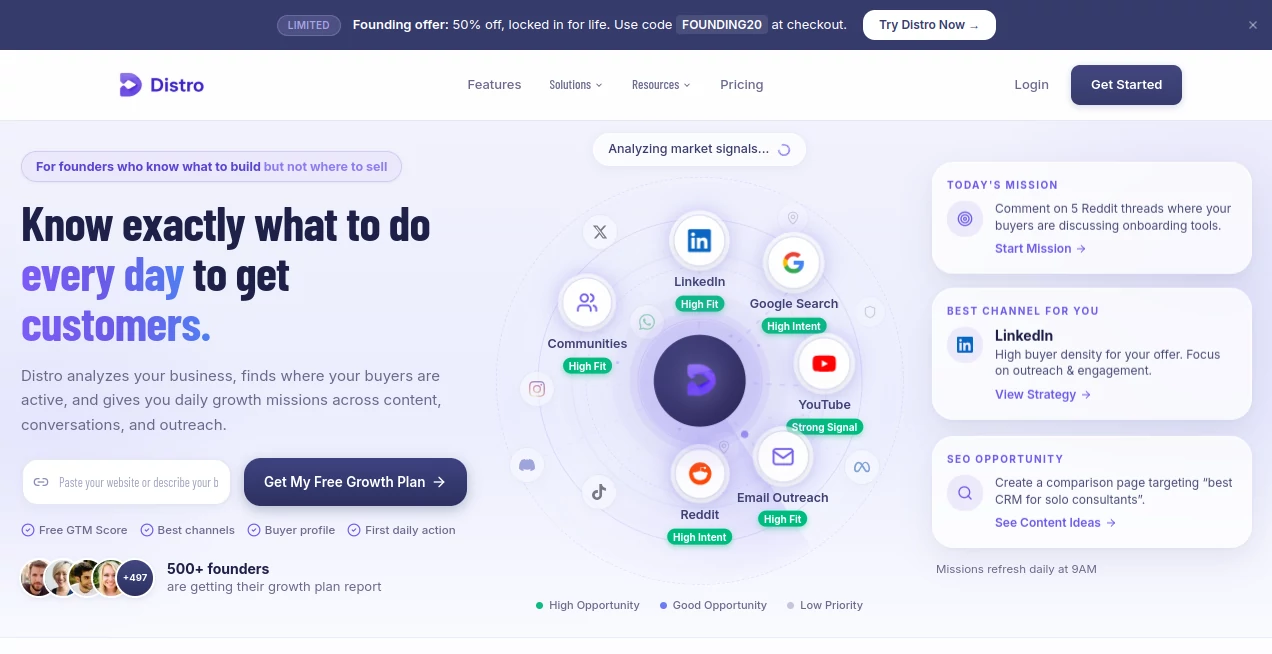This screenshot has width=1272, height=654.
Task: Click the shield icon near Google Search
Action: (x=870, y=312)
